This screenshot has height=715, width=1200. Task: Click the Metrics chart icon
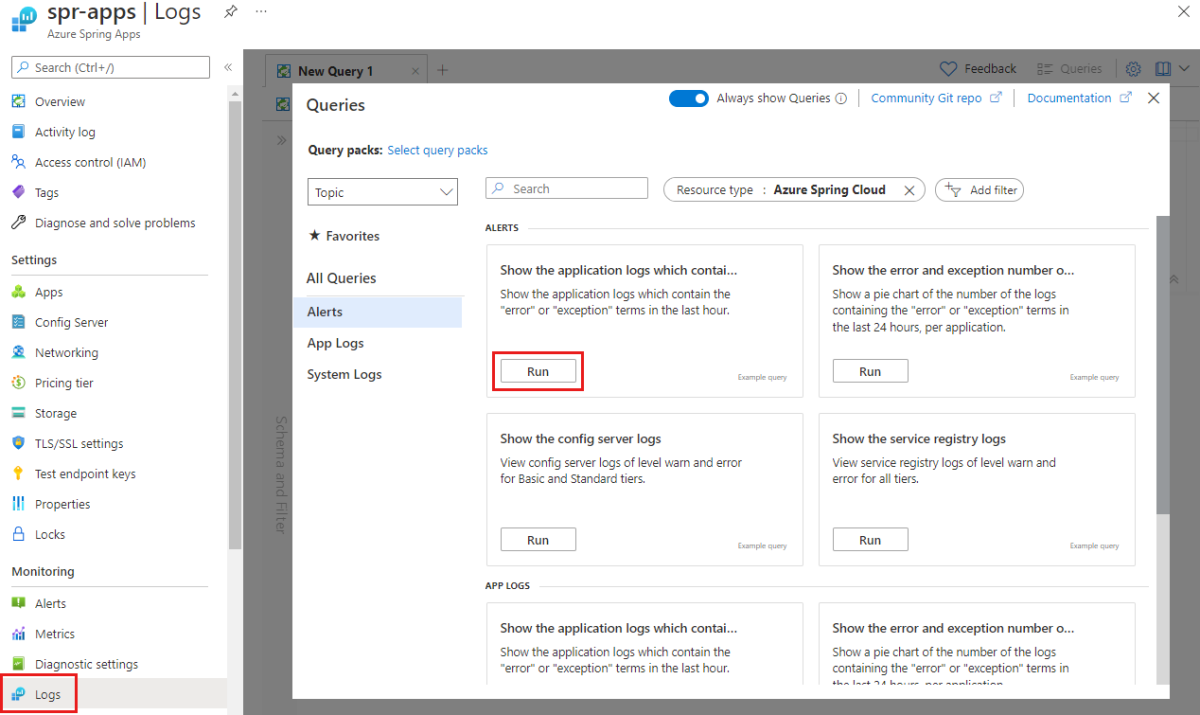click(18, 633)
